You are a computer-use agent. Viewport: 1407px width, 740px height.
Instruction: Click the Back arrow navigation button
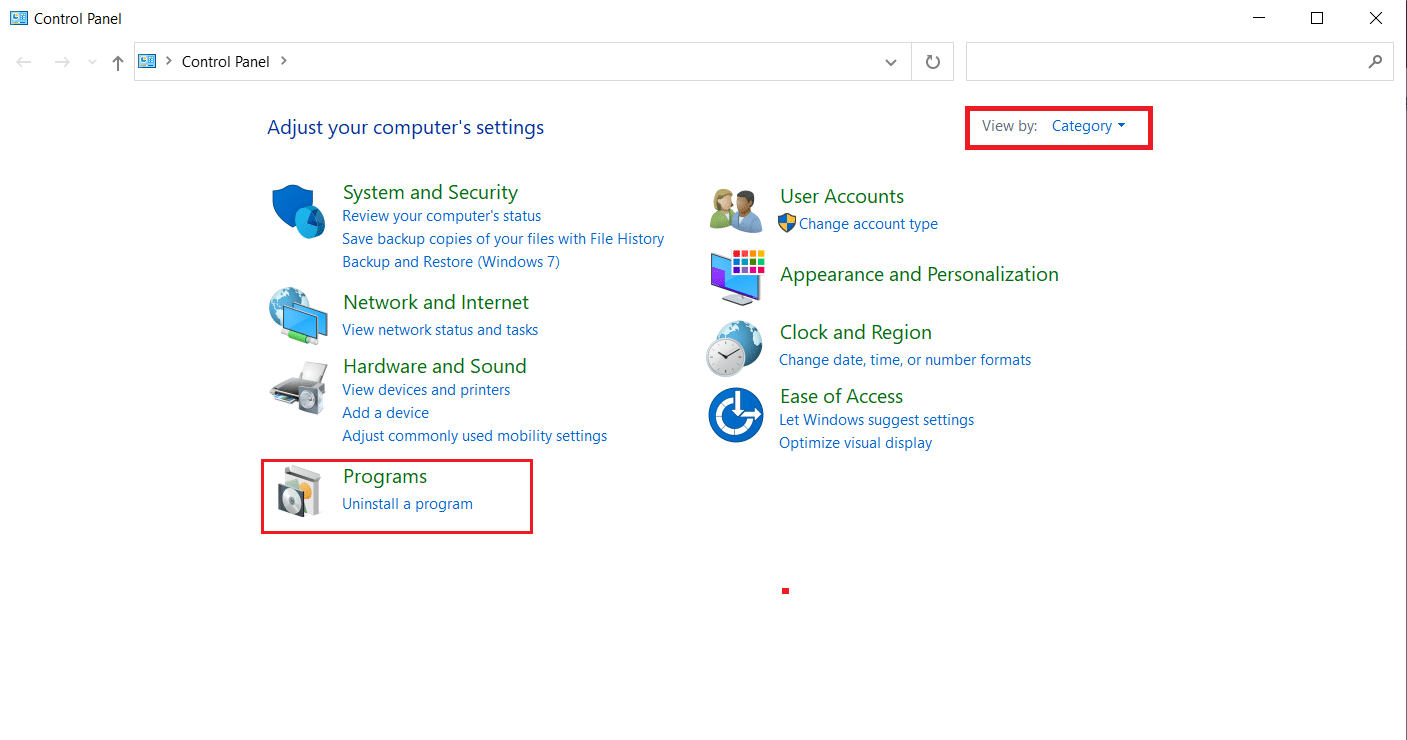[x=24, y=62]
